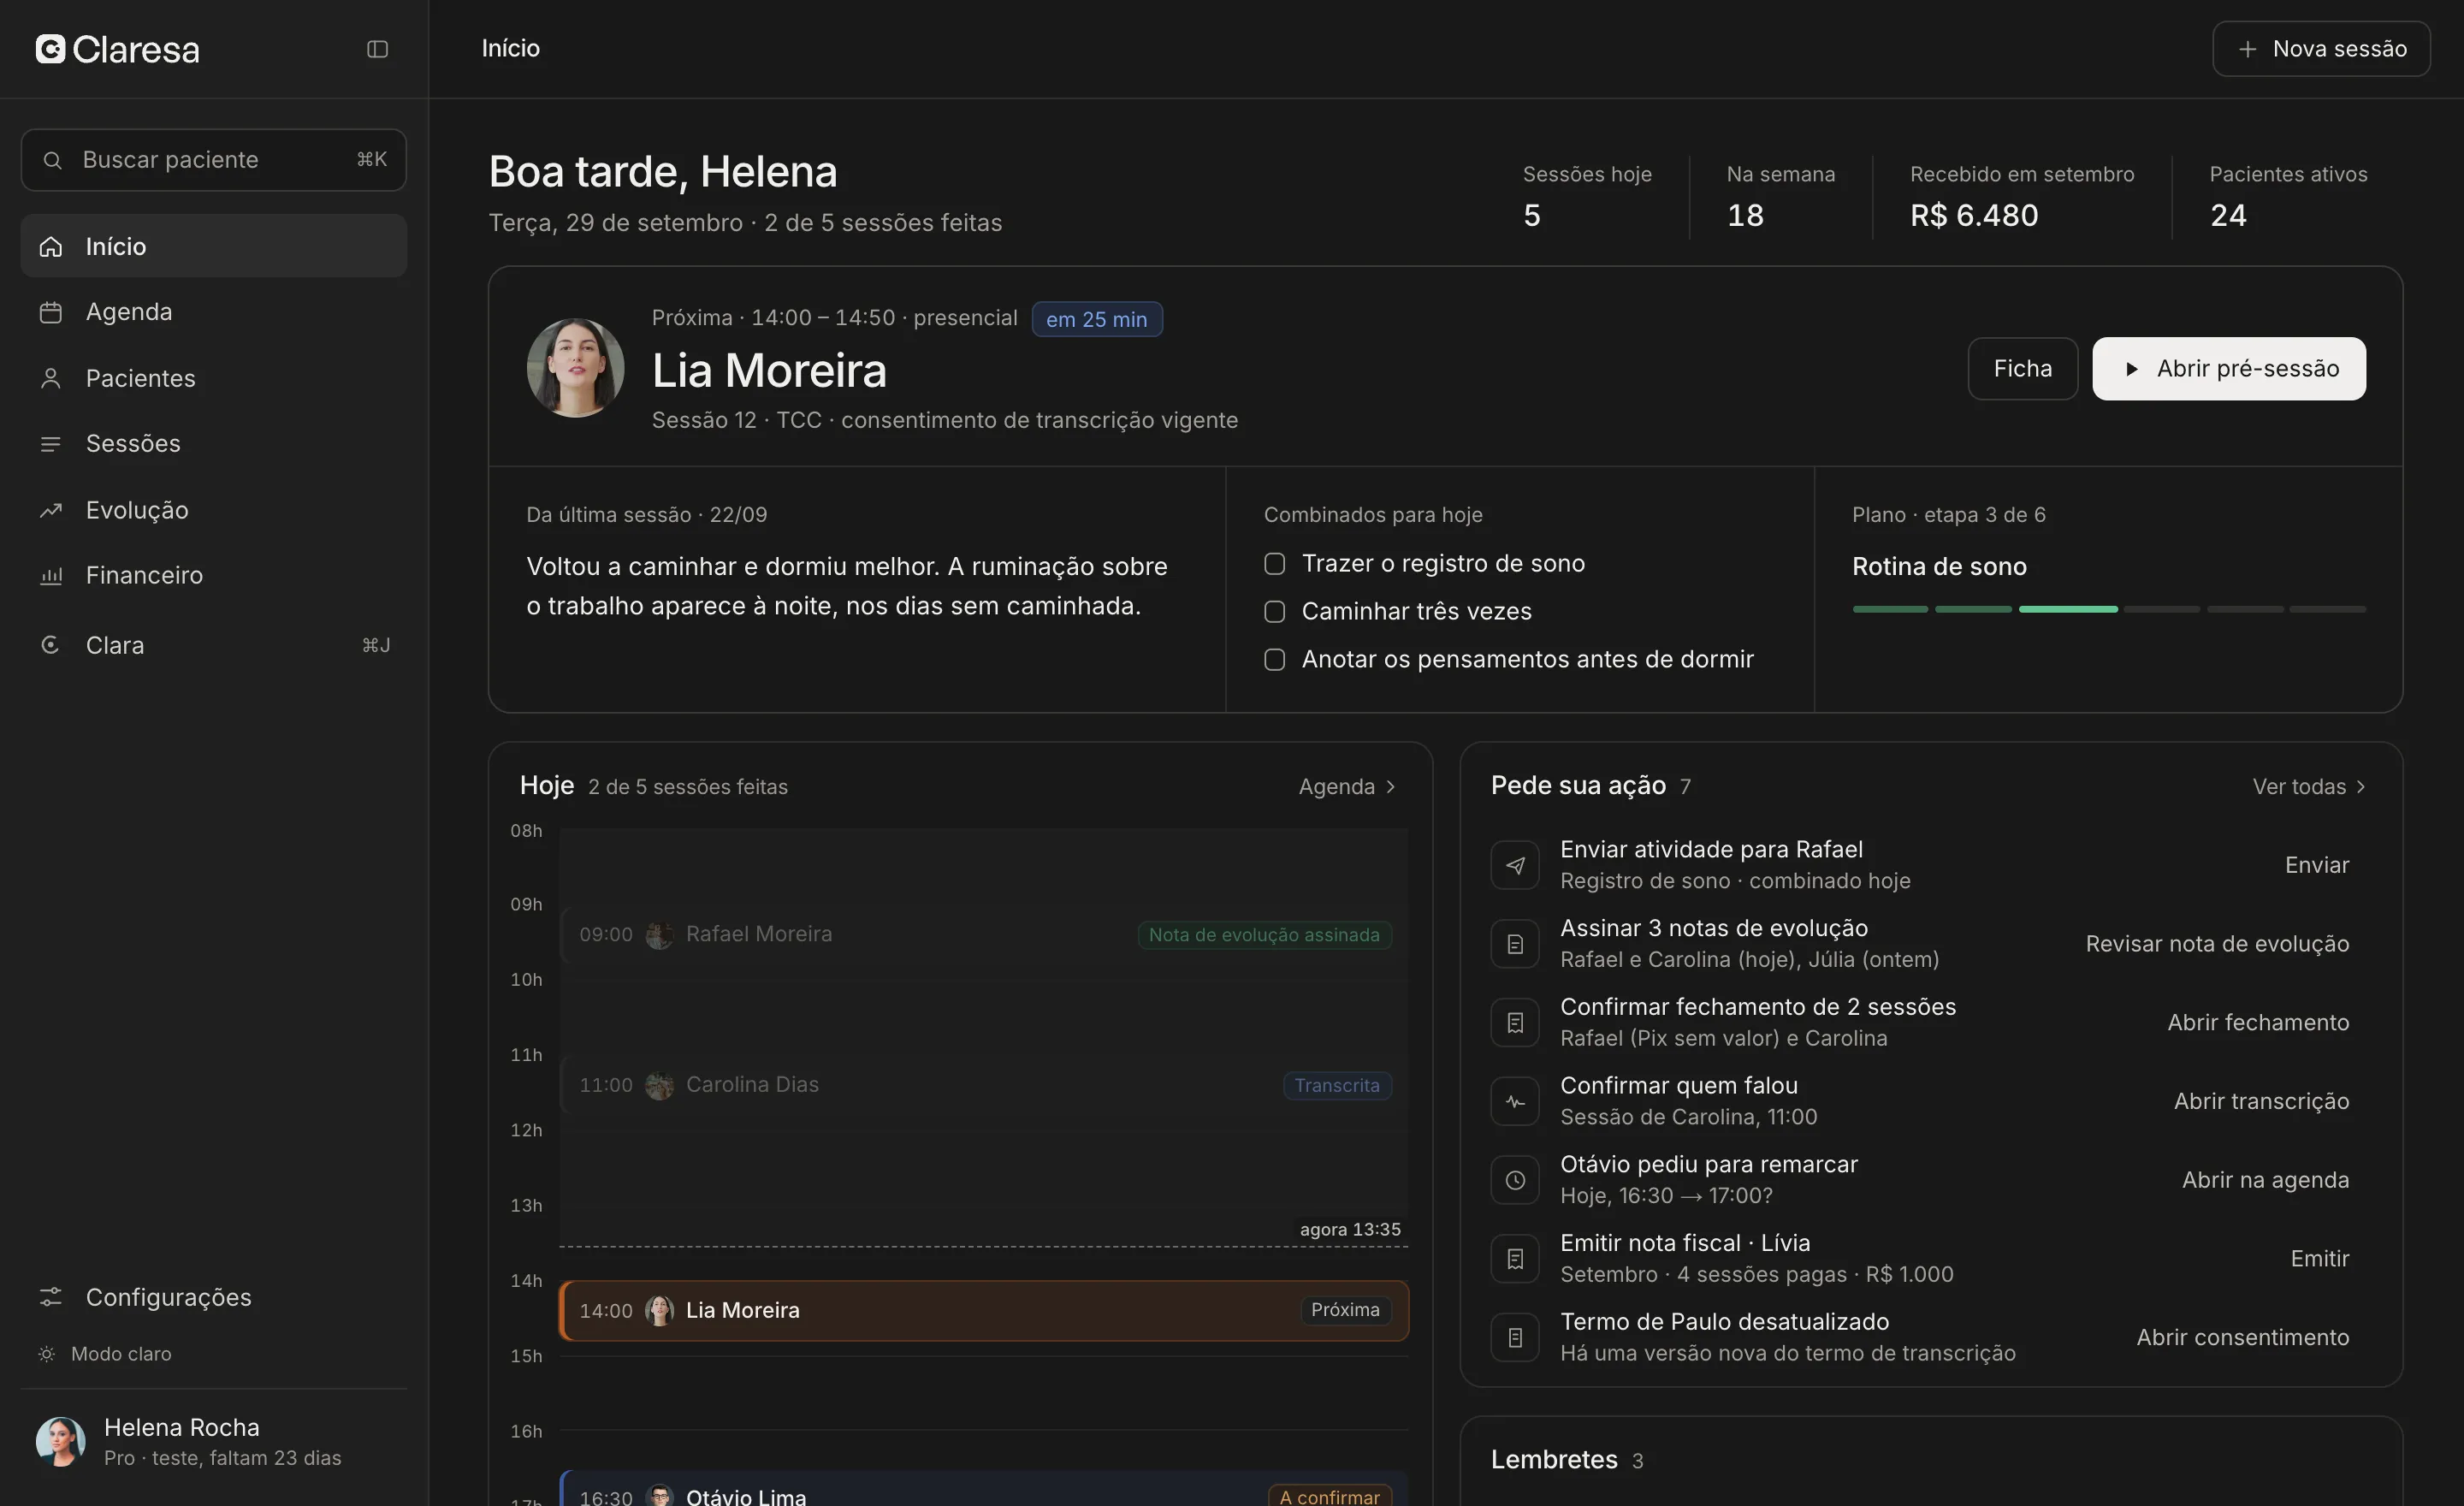Click the receipt icon beside Emitir nota fiscal
This screenshot has width=2464, height=1506.
coord(1515,1258)
